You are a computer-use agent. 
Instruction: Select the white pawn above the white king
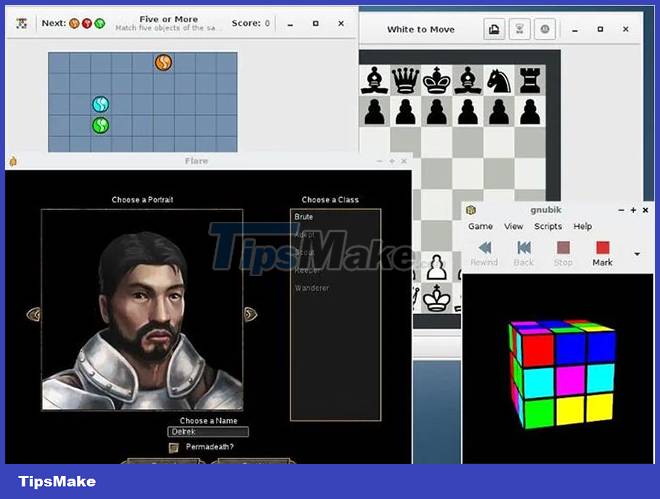(x=436, y=267)
